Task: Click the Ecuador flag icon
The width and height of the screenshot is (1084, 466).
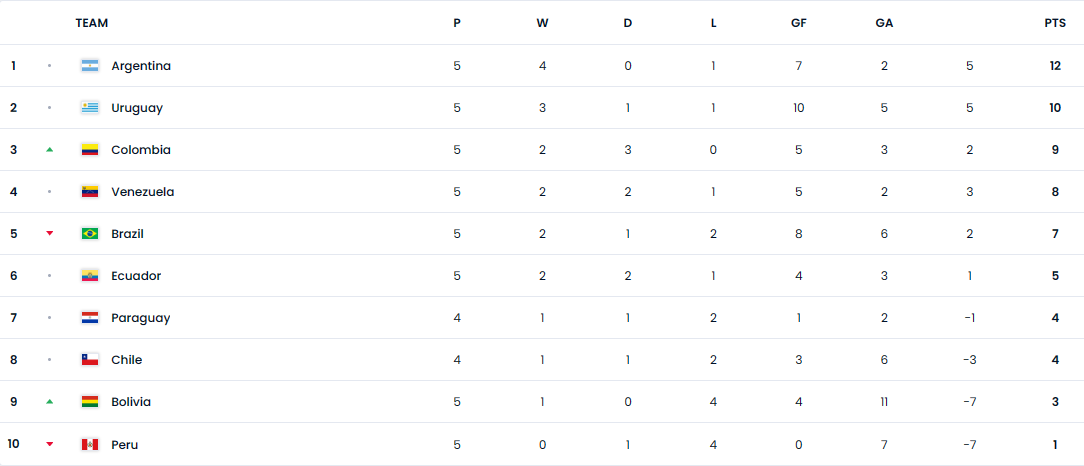Action: tap(90, 276)
